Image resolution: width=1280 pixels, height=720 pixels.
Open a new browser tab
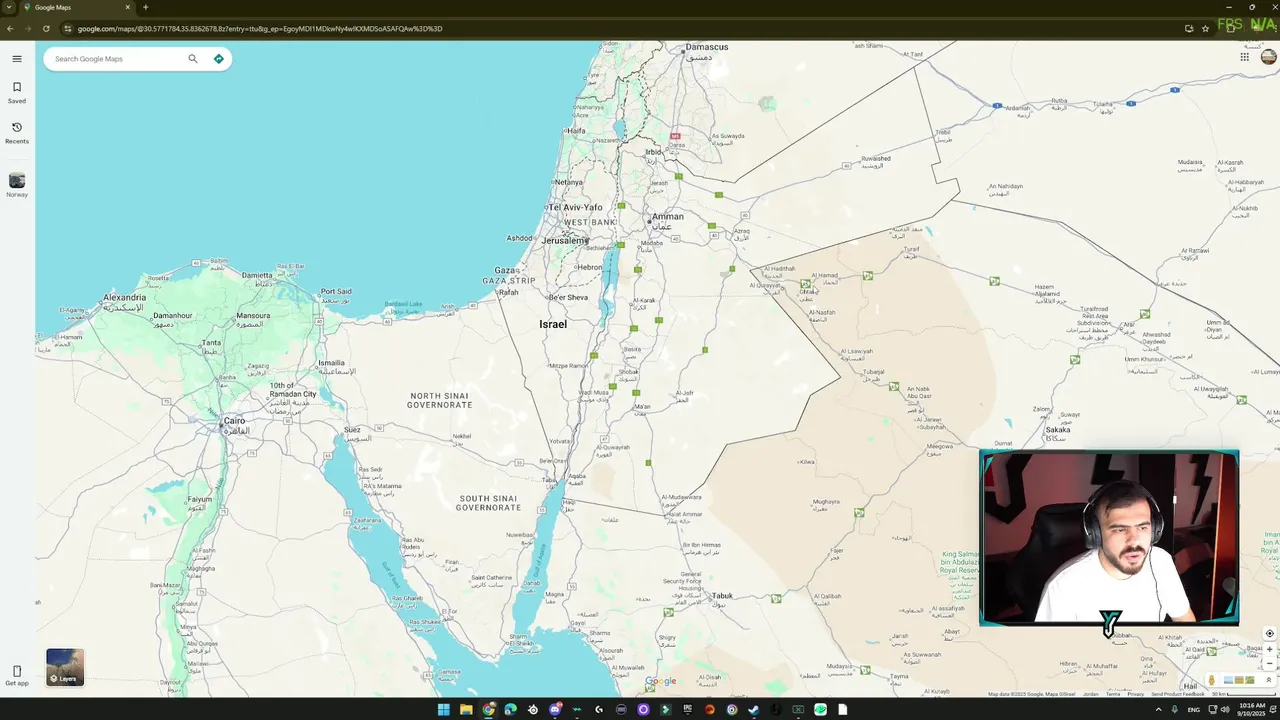pos(145,7)
